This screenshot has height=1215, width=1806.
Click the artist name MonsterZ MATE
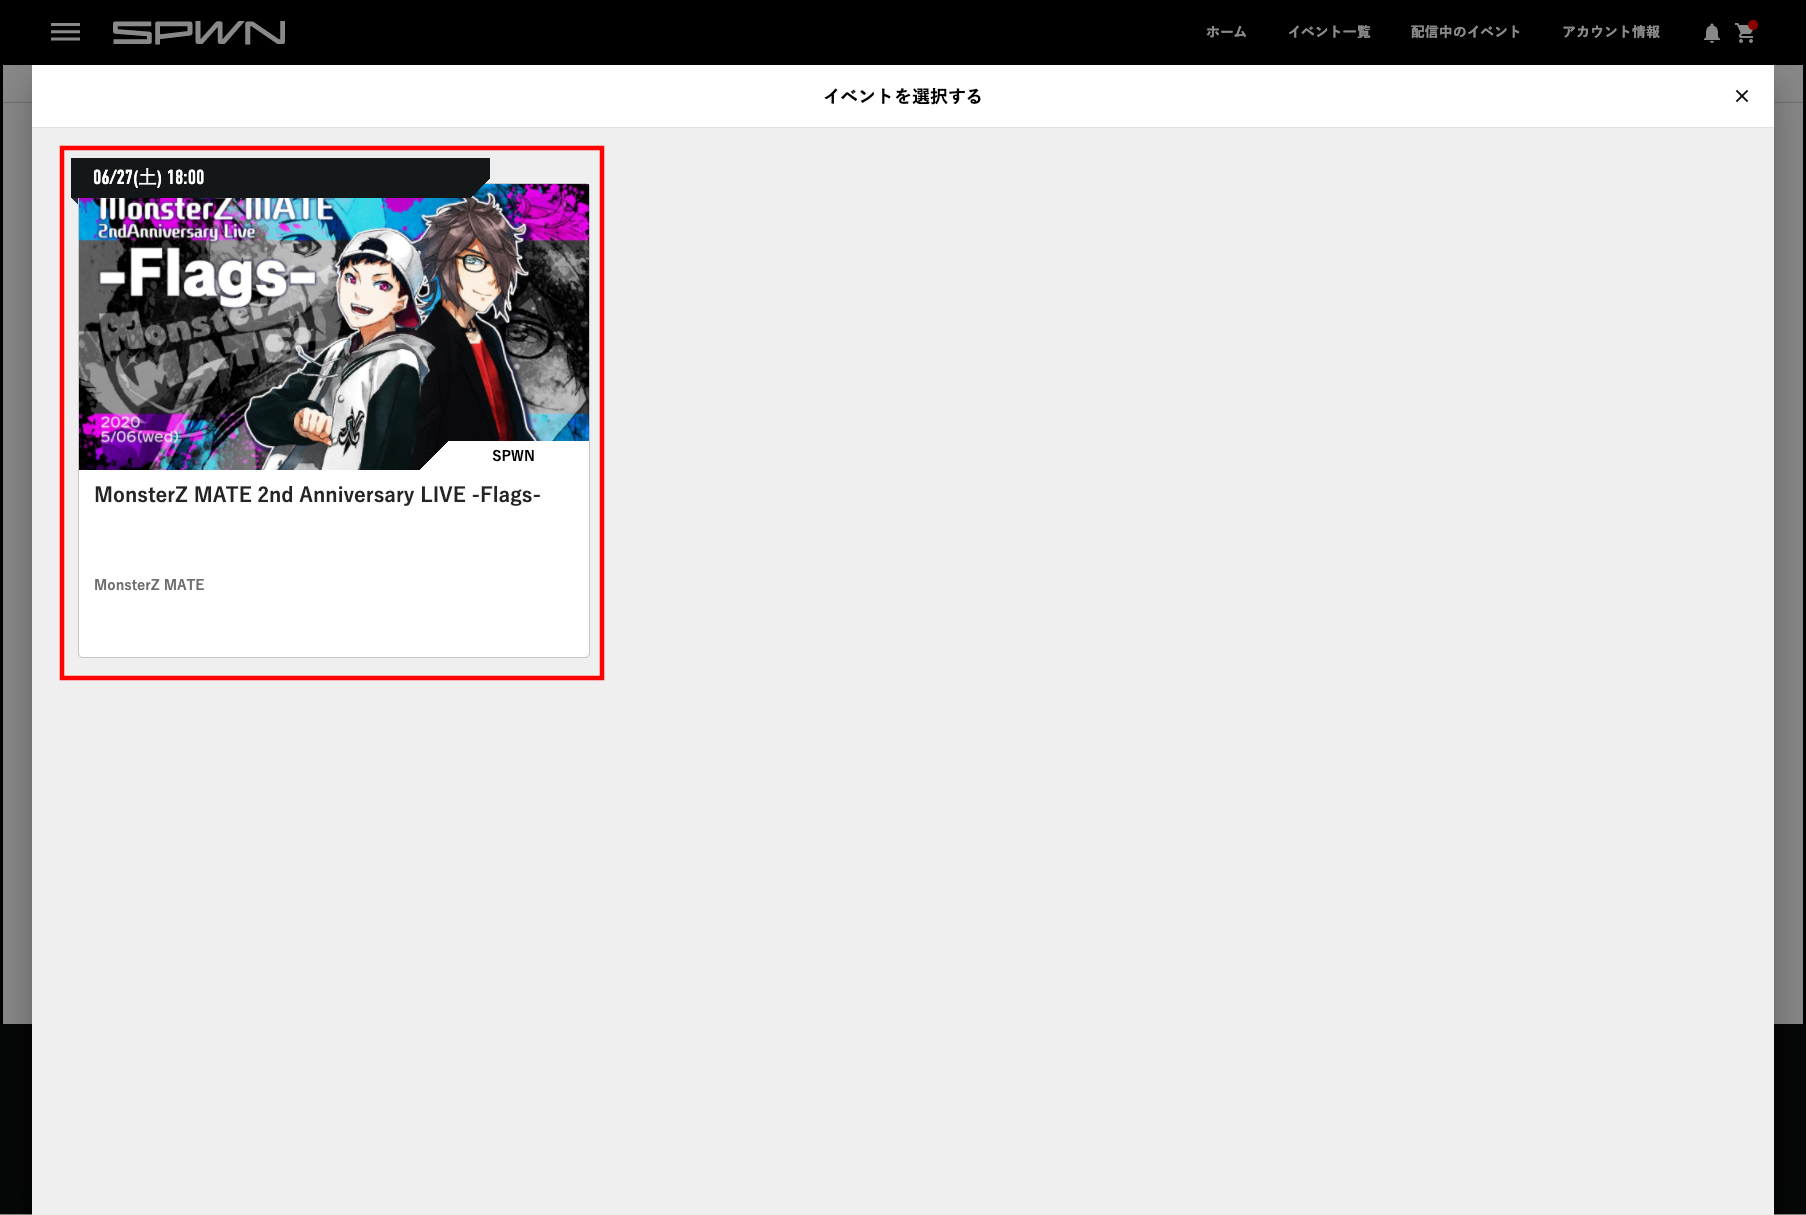click(149, 585)
